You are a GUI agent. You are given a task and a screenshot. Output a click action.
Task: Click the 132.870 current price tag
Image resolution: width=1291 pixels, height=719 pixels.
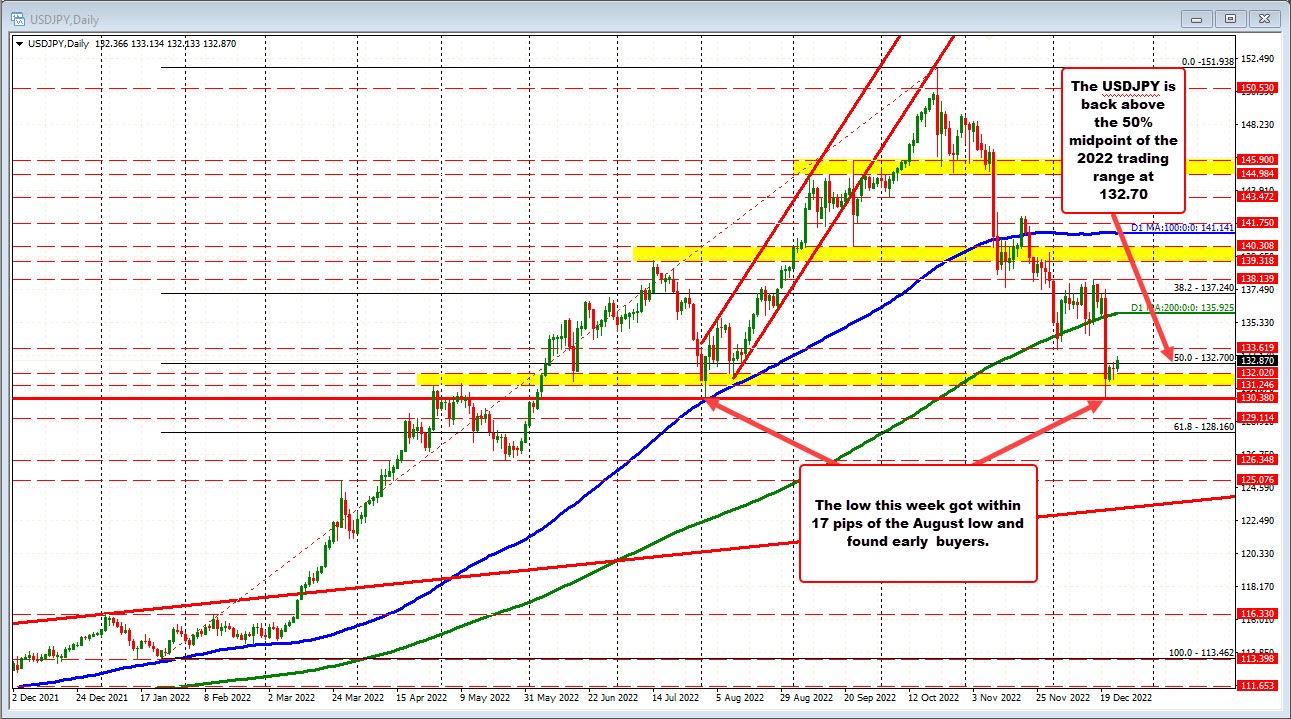(x=1260, y=362)
